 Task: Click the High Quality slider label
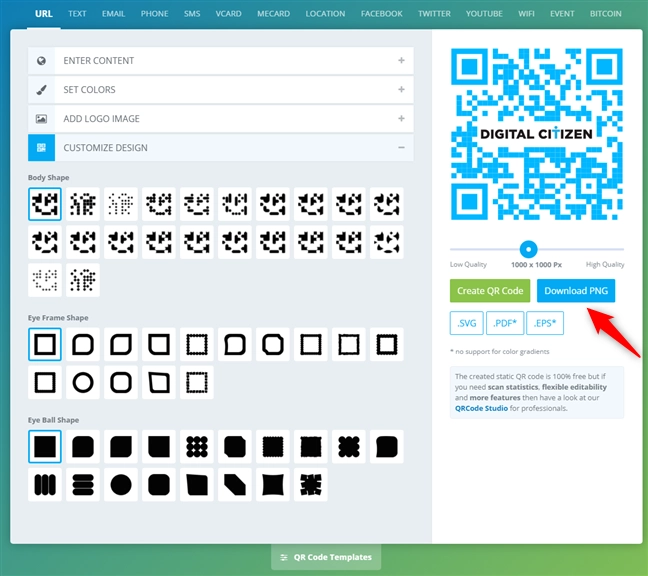point(605,264)
